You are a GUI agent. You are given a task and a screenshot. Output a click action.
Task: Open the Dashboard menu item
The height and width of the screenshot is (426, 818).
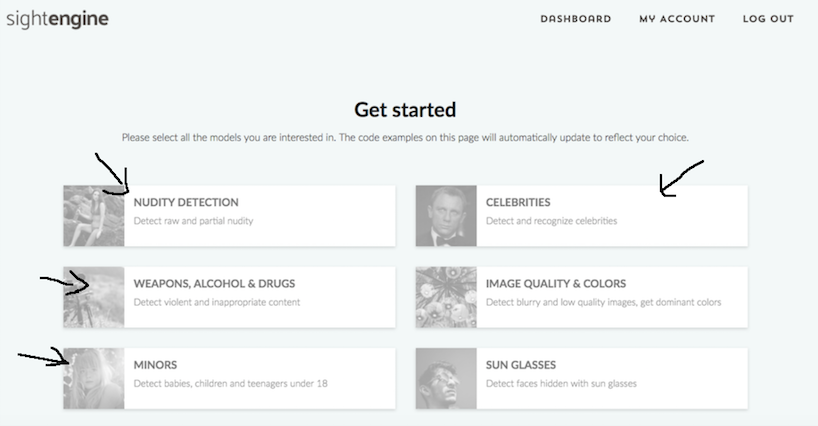pyautogui.click(x=575, y=19)
